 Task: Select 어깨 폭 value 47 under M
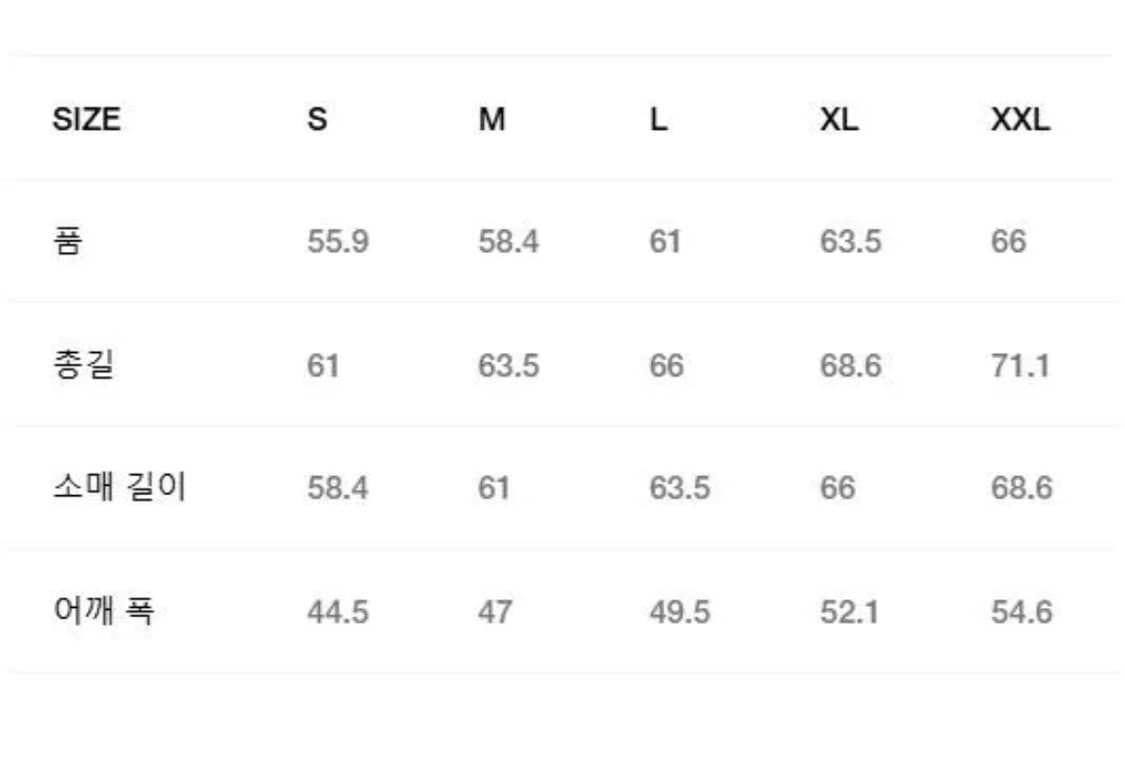coord(494,611)
